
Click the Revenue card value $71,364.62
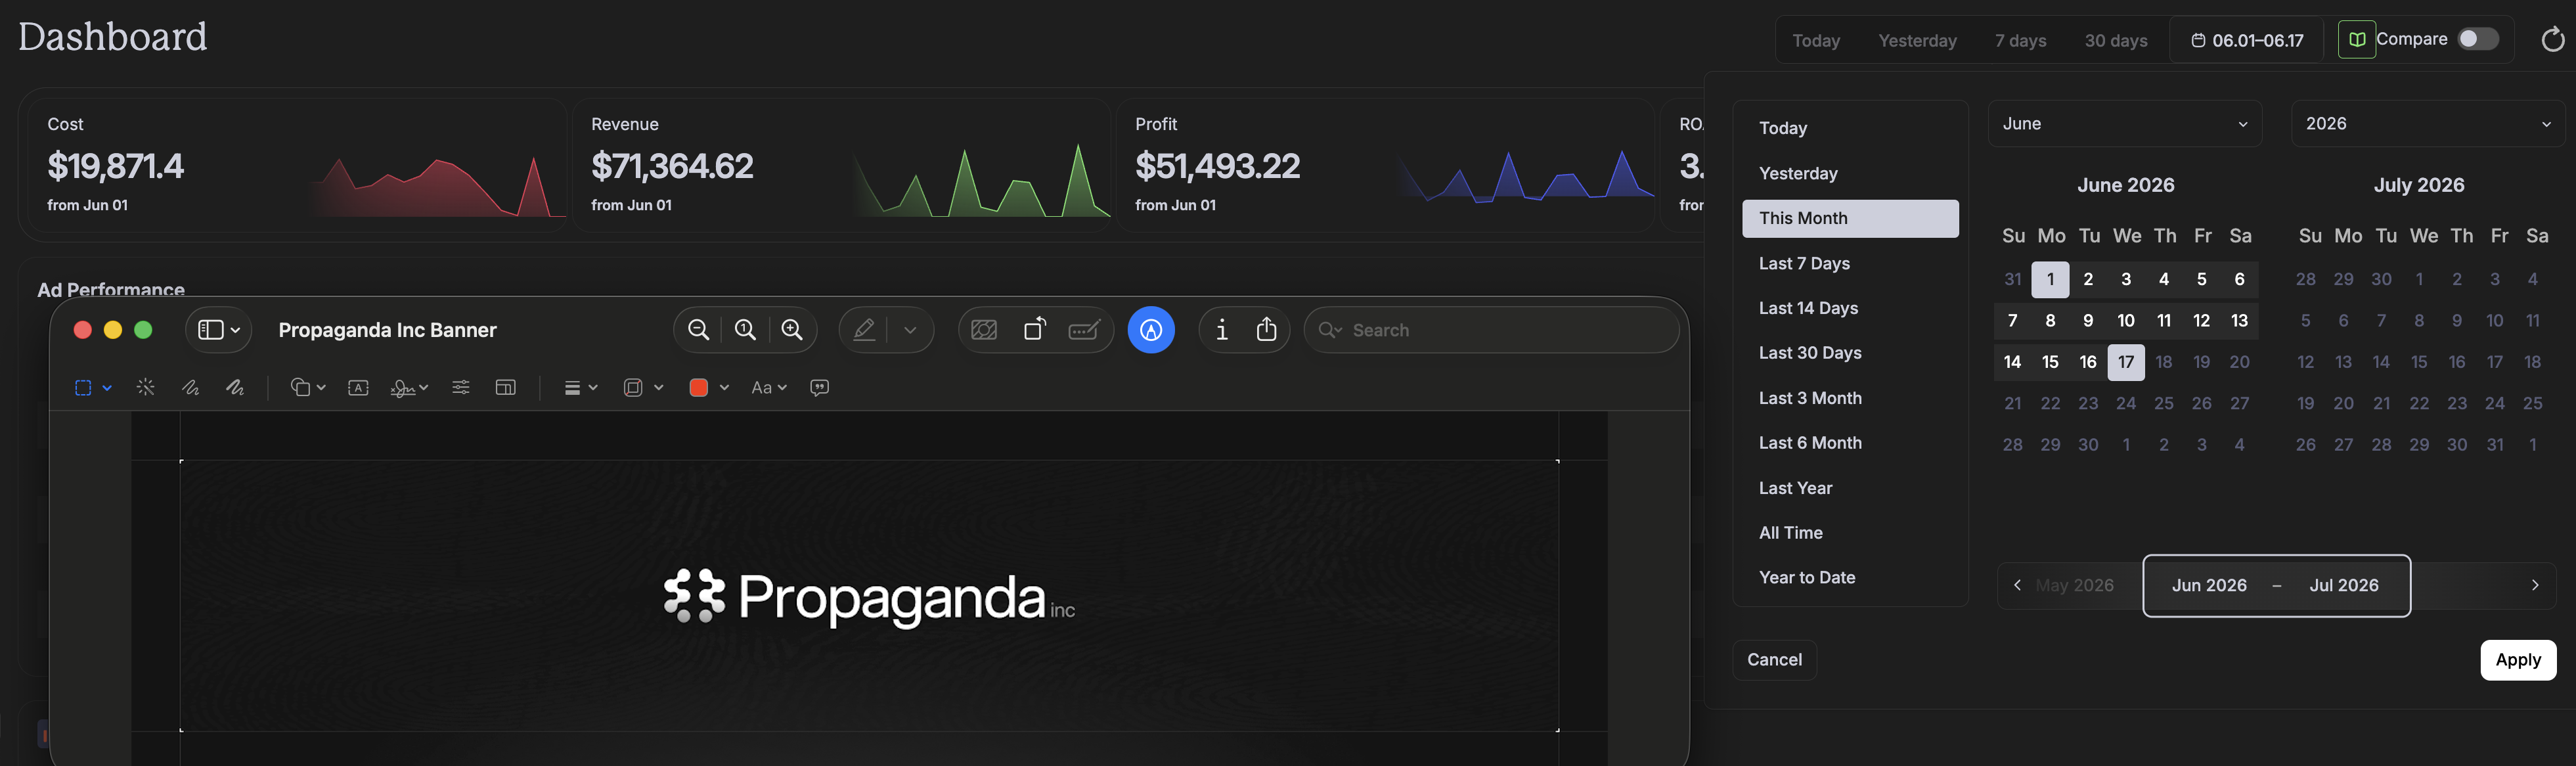tap(672, 166)
